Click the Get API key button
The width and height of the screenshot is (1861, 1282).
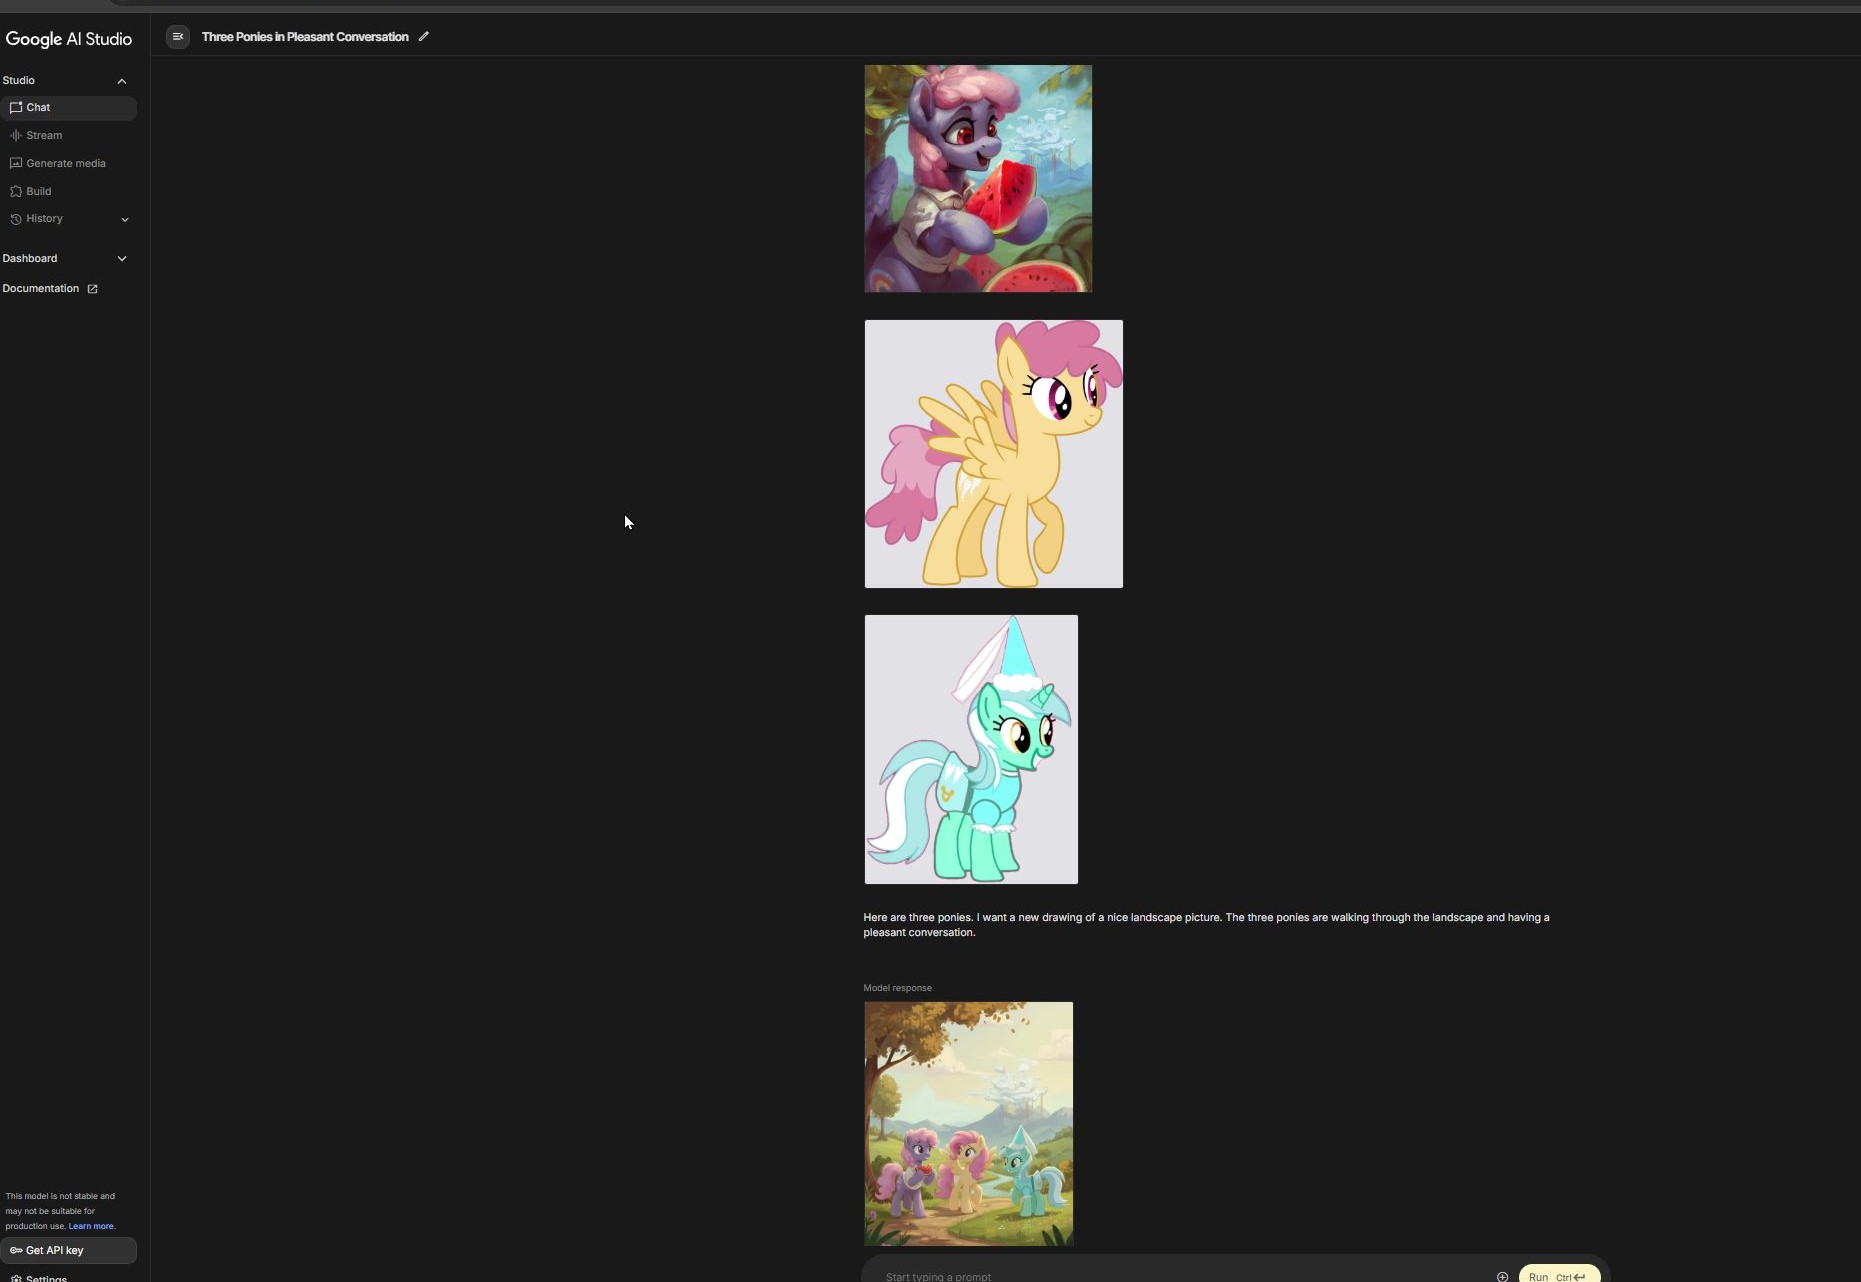pyautogui.click(x=68, y=1250)
